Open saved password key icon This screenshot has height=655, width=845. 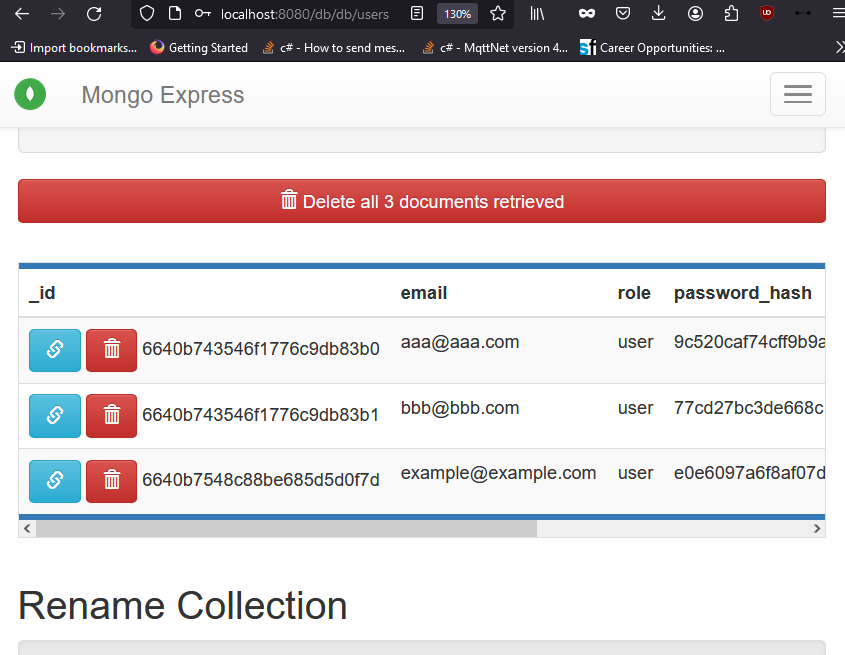[203, 13]
